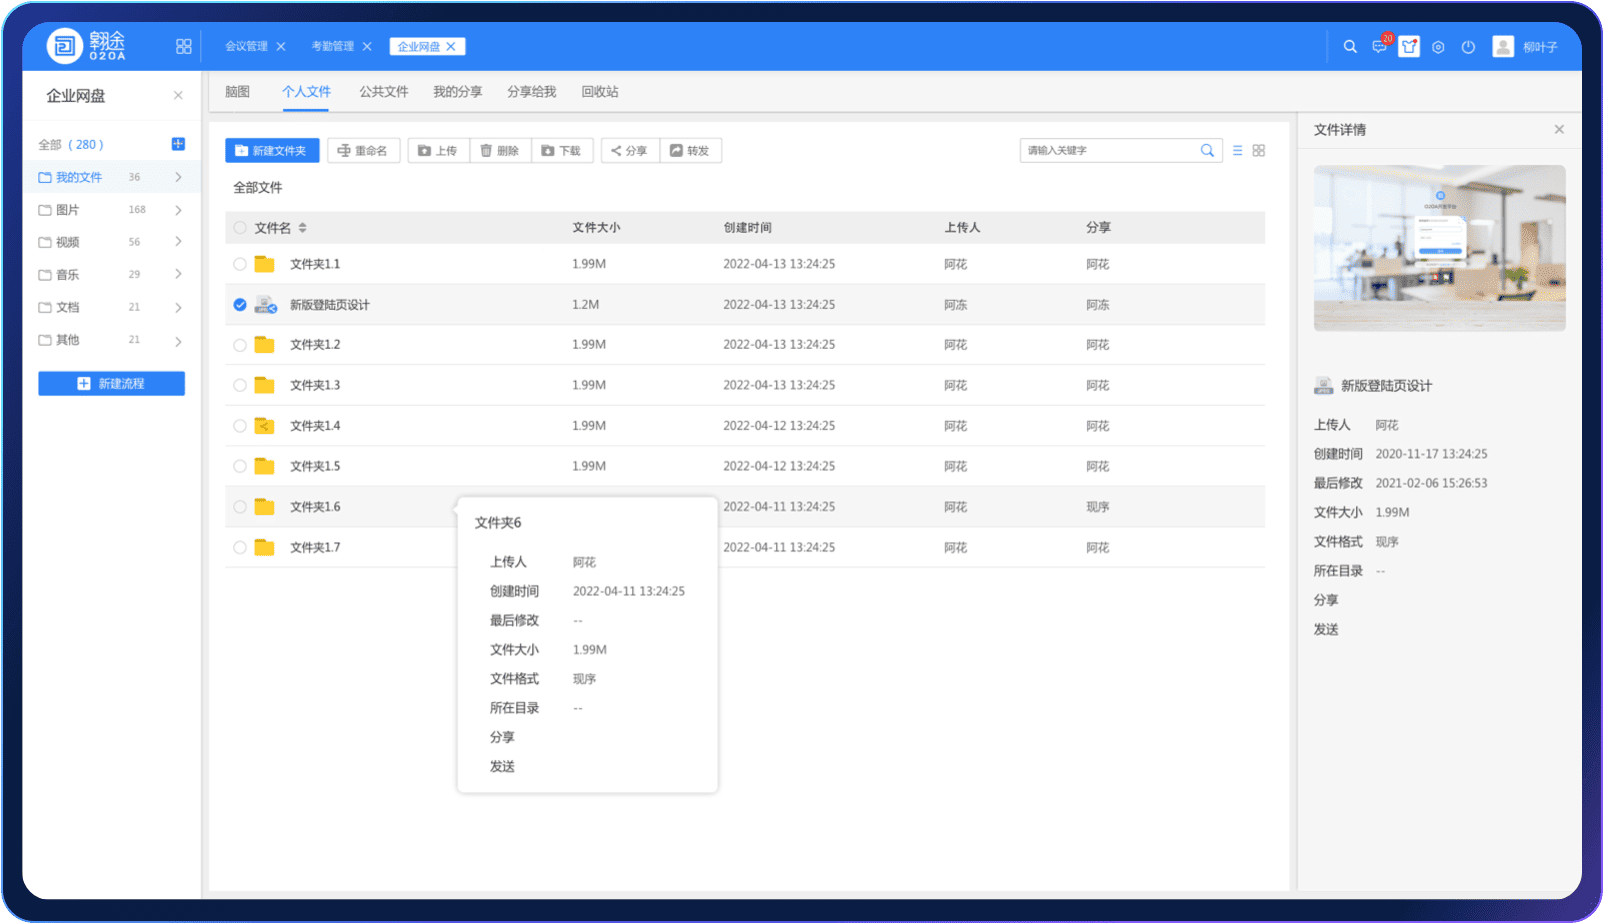
Task: Switch to the 公共文件 tab
Action: tap(383, 92)
